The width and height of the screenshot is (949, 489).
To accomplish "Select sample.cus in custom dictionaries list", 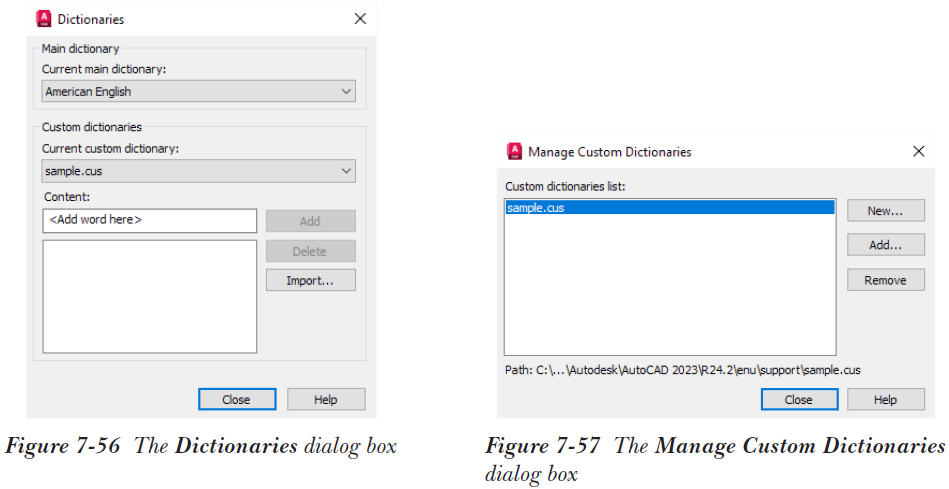I will pos(670,208).
